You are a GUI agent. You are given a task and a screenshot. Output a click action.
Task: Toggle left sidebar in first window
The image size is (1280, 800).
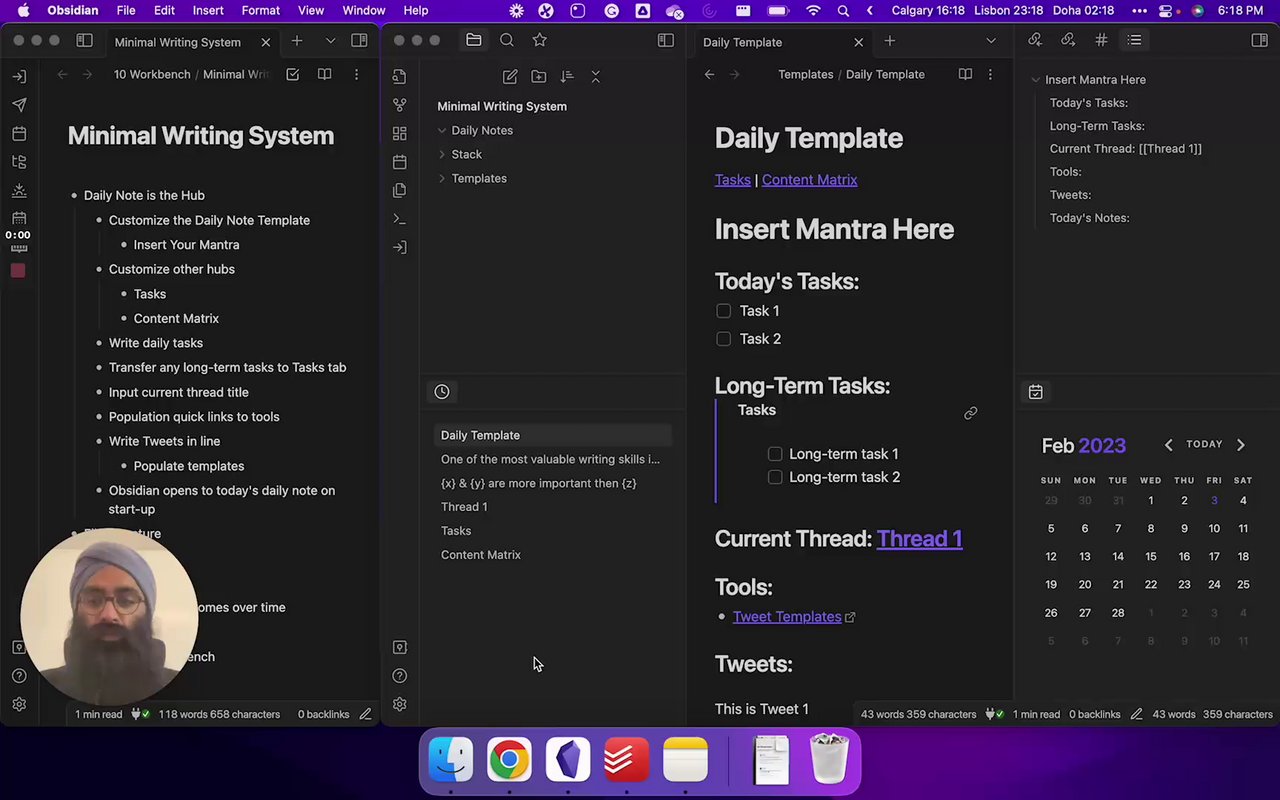[84, 41]
